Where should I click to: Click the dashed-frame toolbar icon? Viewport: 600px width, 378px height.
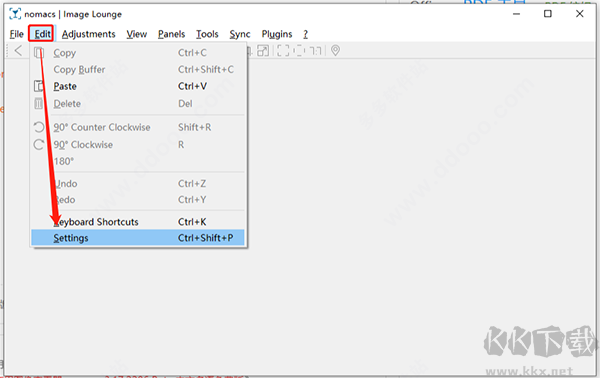click(x=299, y=51)
